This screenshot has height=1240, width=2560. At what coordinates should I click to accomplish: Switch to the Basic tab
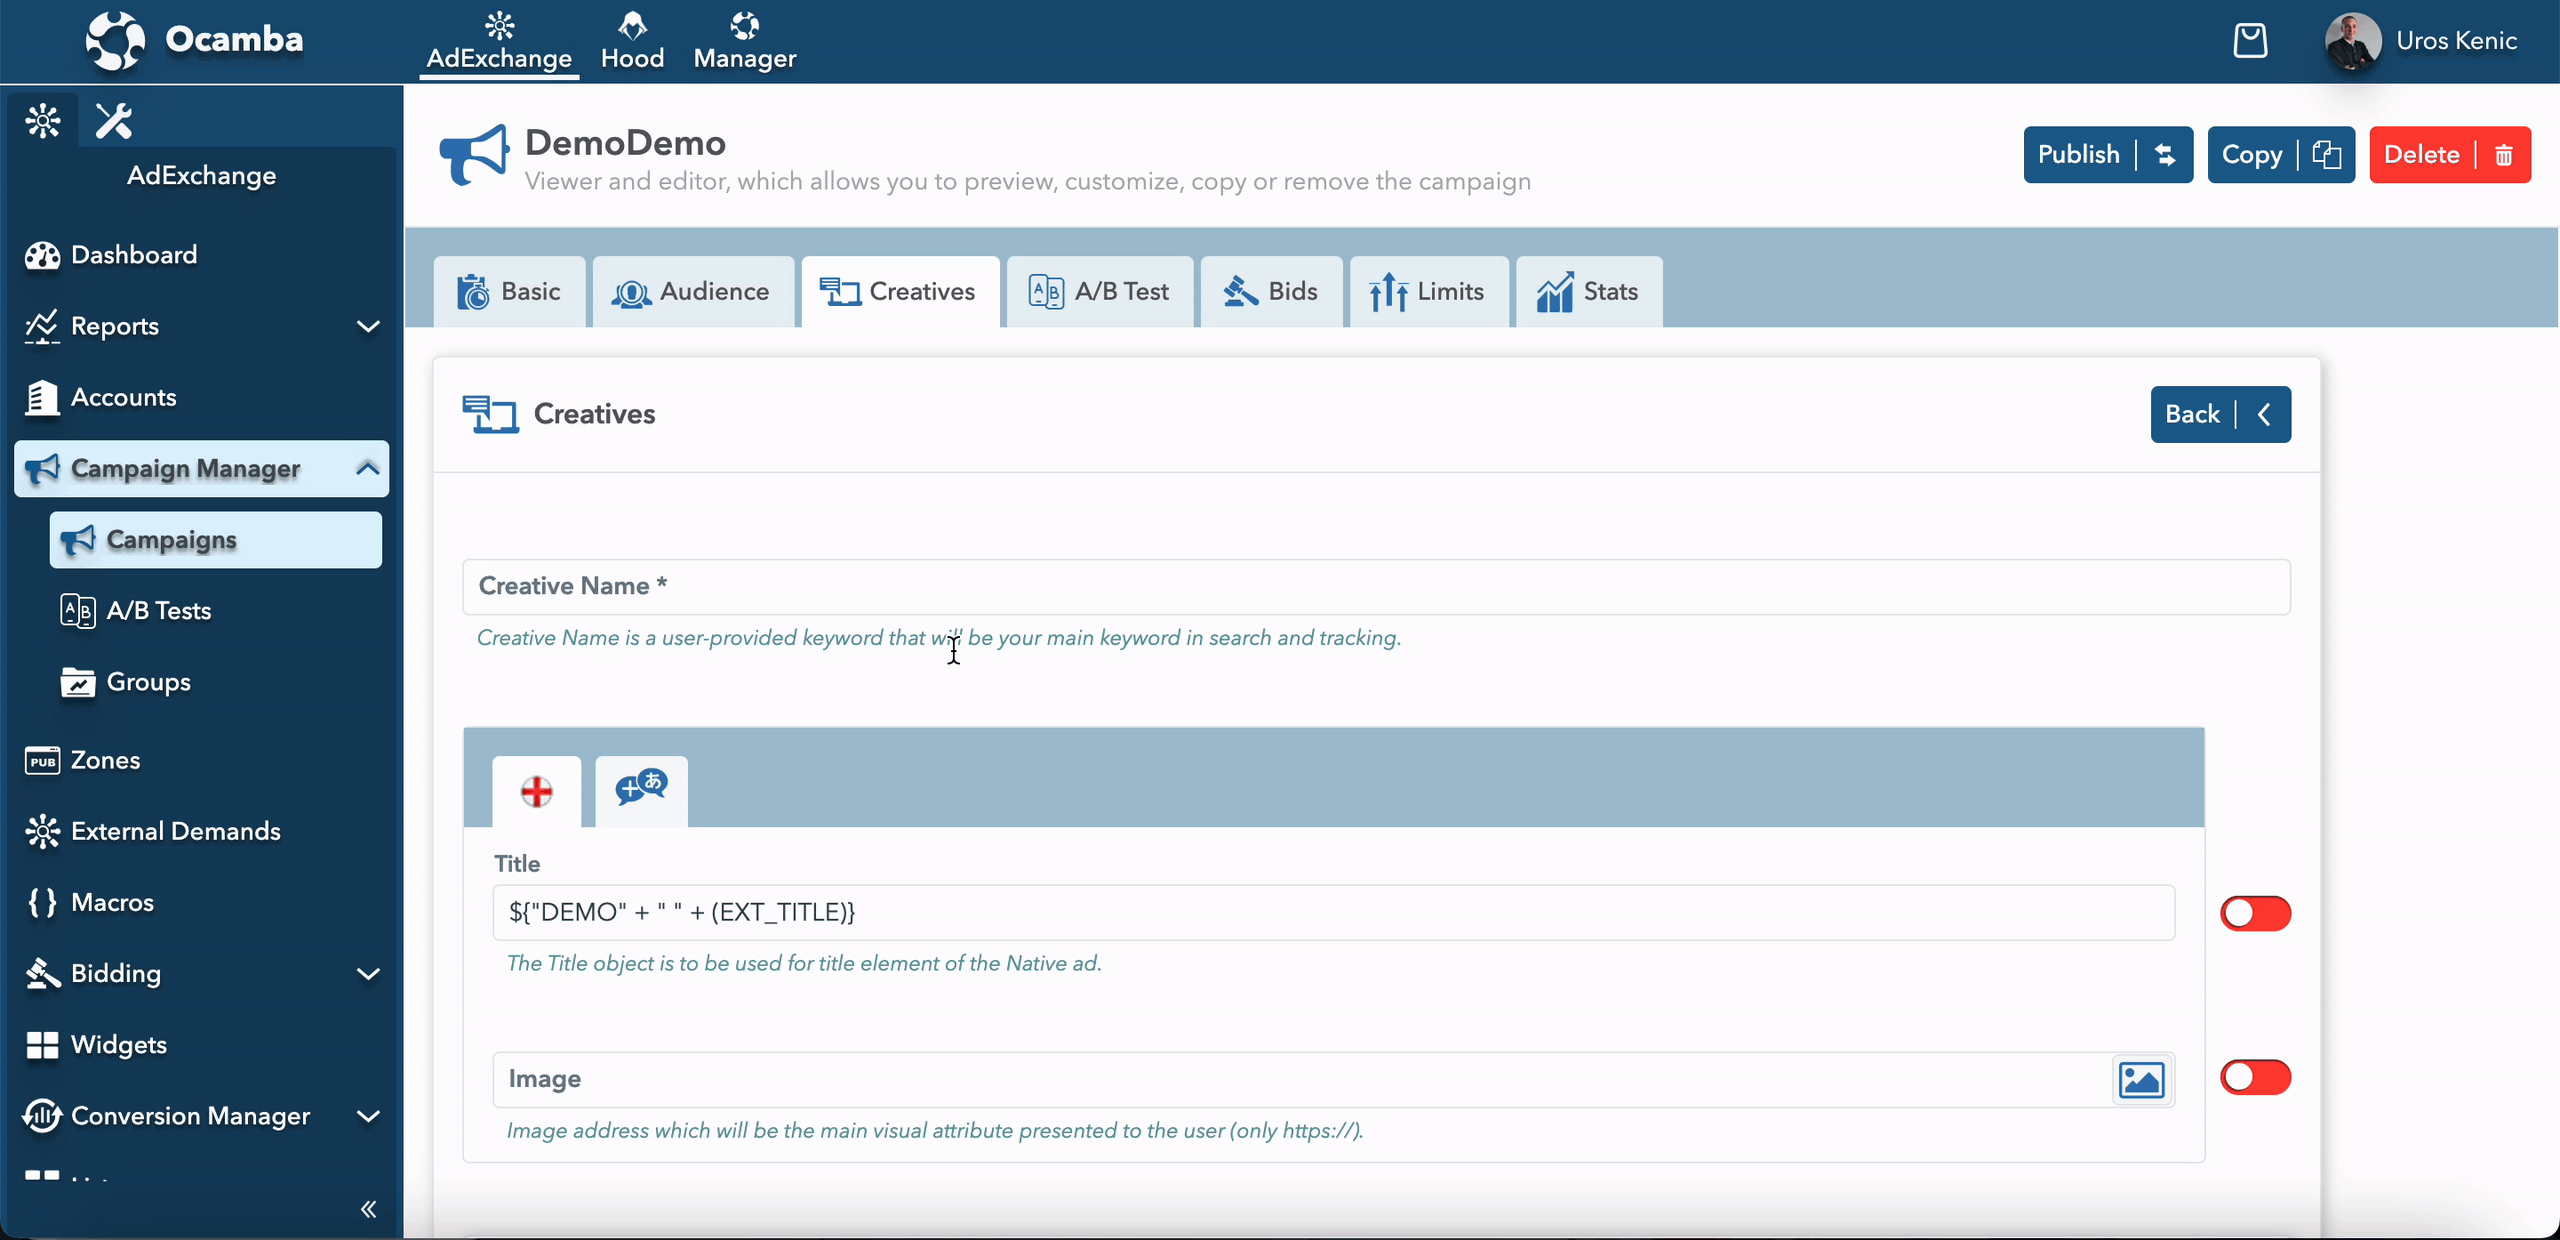click(x=509, y=292)
